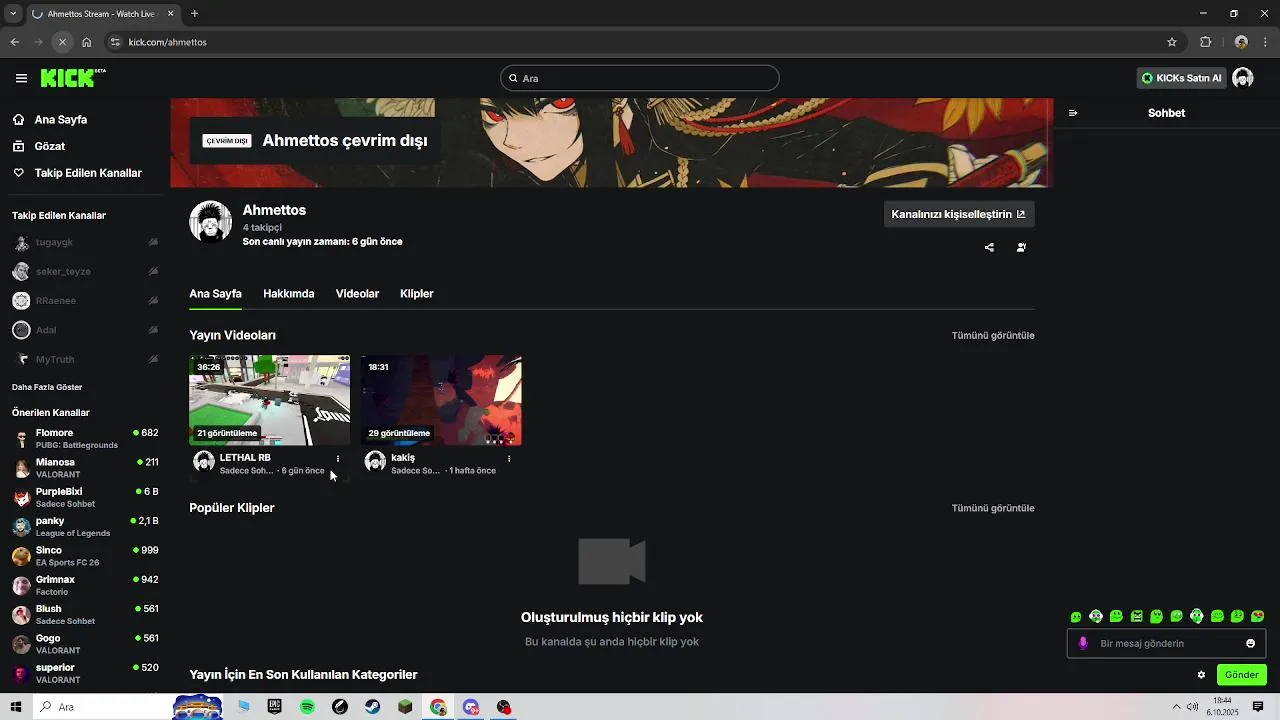Open the Minecraft block taskbar icon
Screen dimensions: 1280x720
(x=405, y=707)
